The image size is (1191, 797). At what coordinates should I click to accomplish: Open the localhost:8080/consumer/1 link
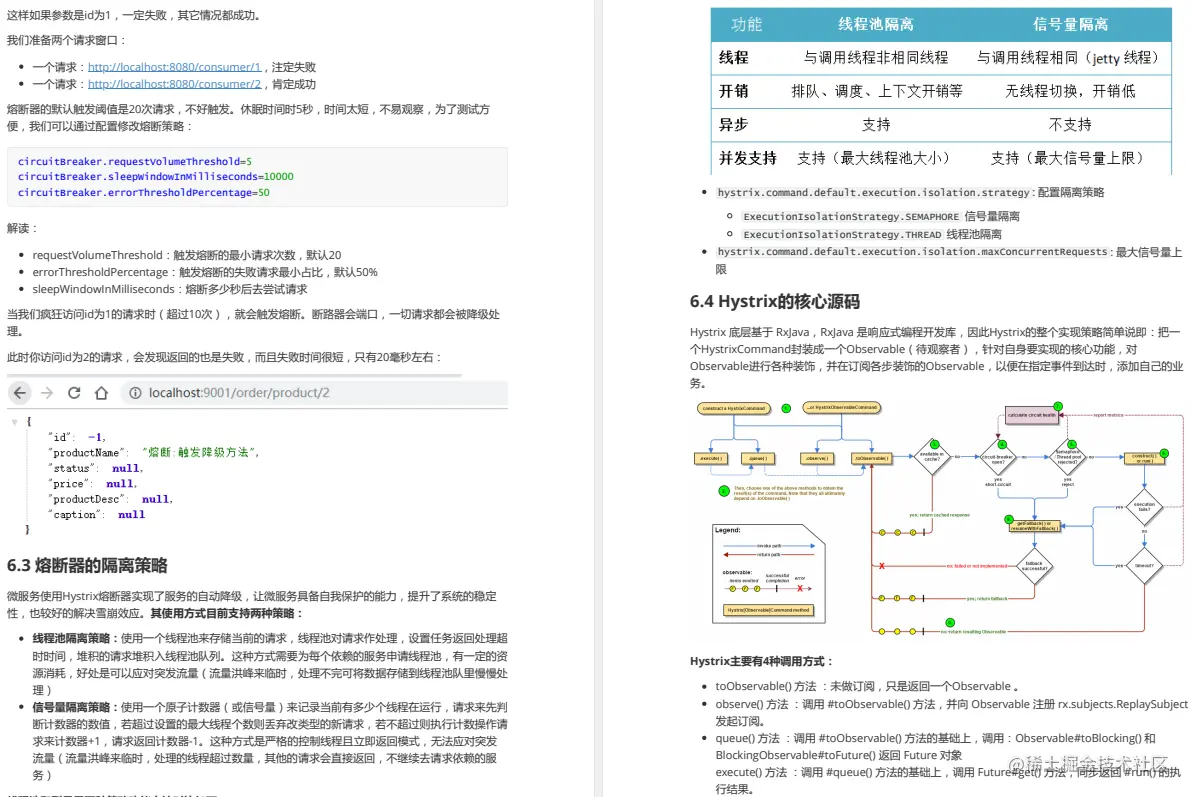(x=174, y=67)
